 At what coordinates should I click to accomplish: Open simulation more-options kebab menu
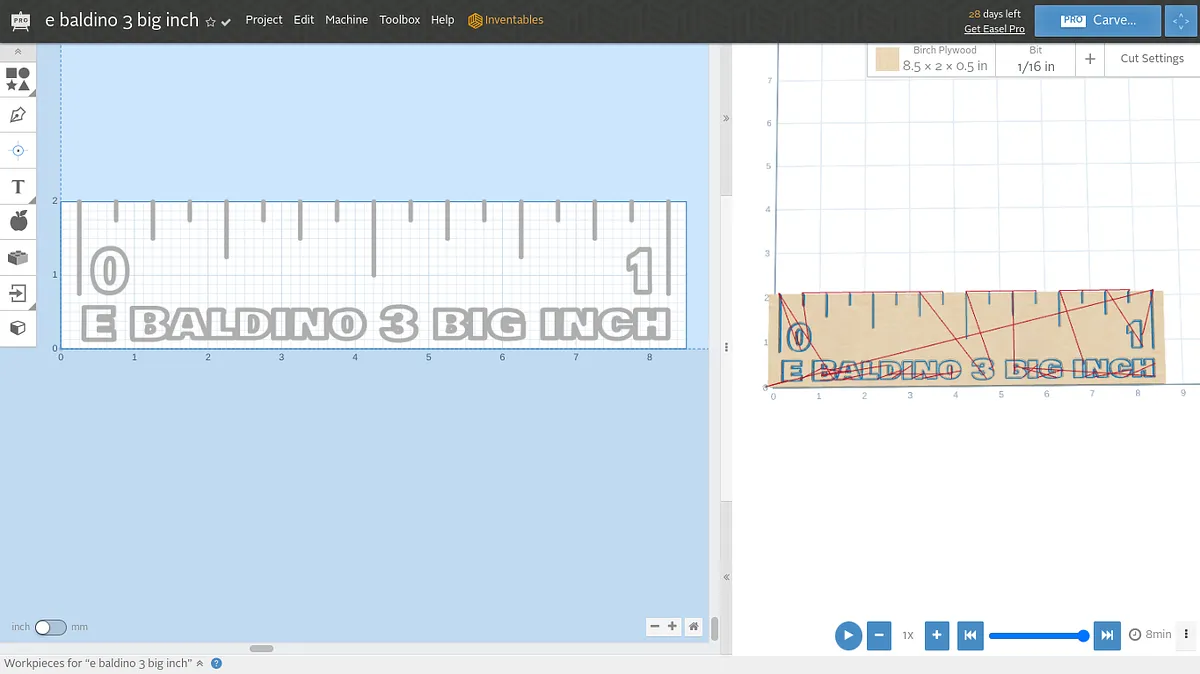pyautogui.click(x=1187, y=634)
